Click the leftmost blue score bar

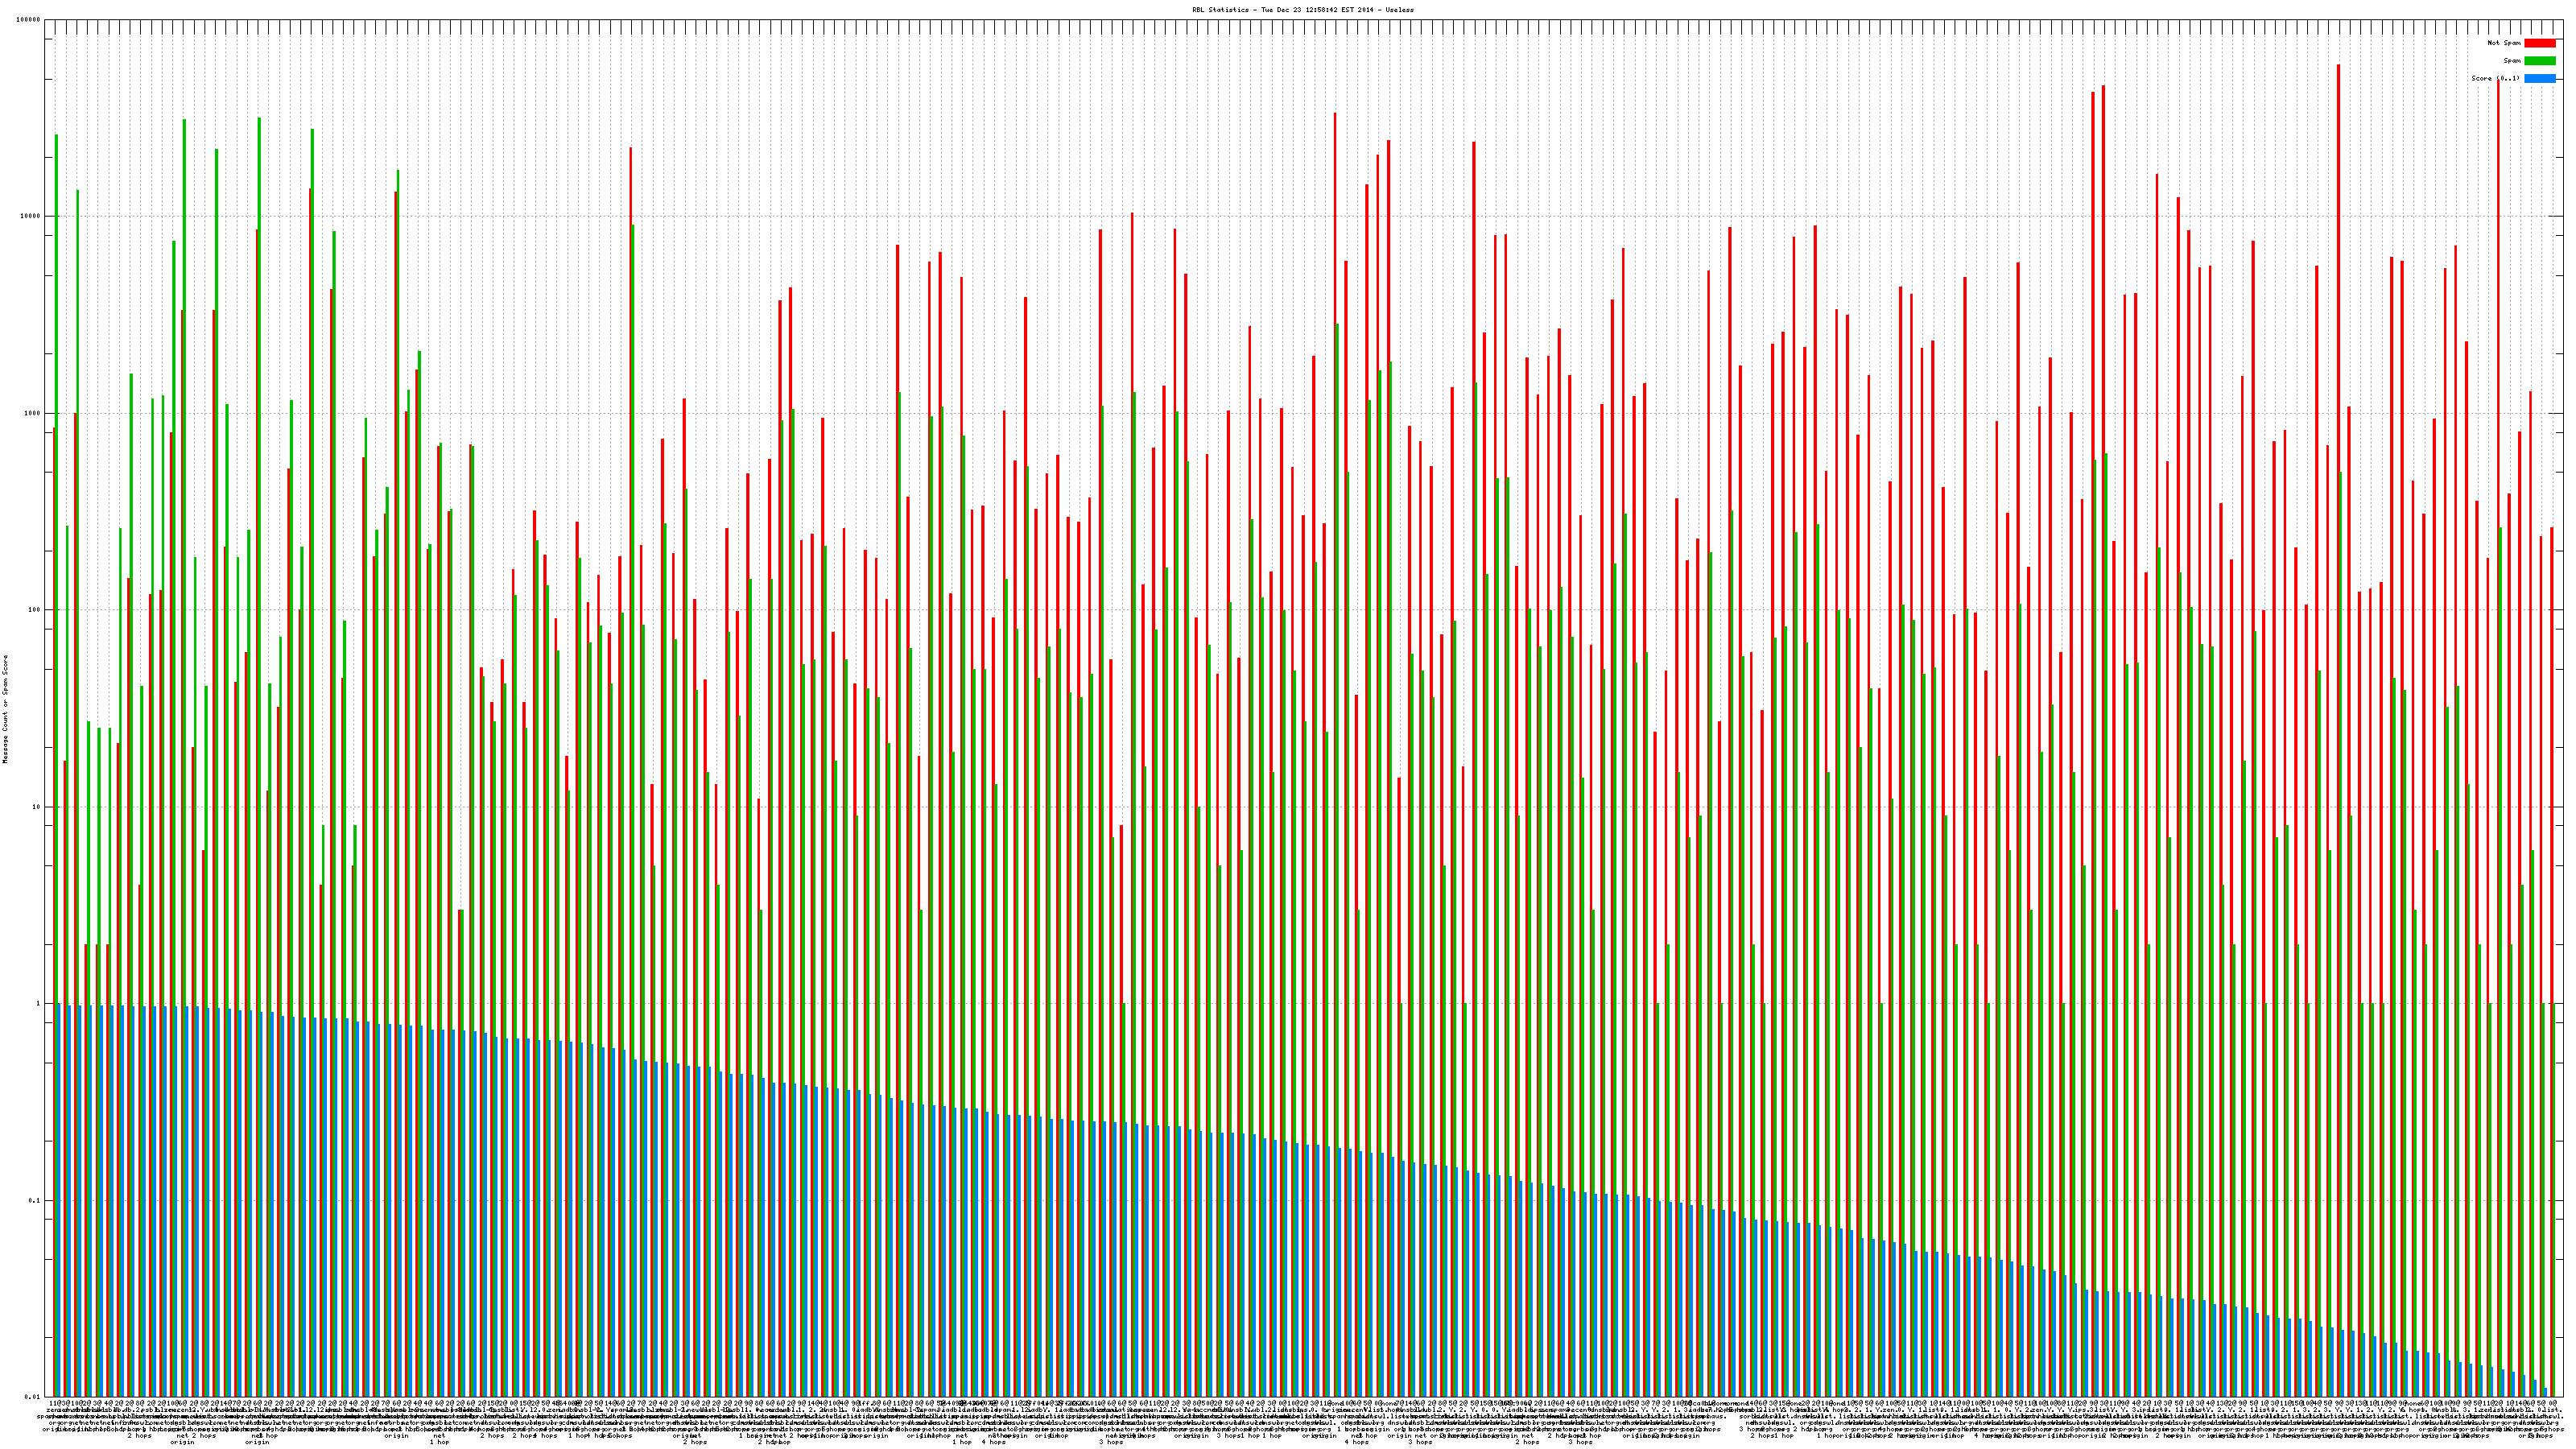pyautogui.click(x=60, y=1200)
